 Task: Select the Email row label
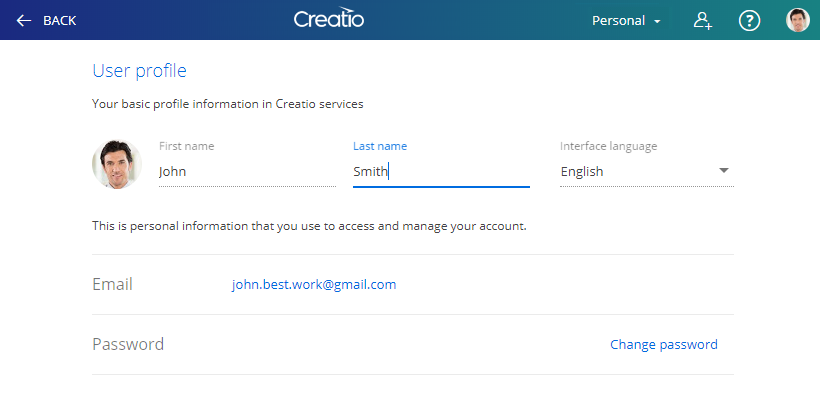[x=112, y=284]
